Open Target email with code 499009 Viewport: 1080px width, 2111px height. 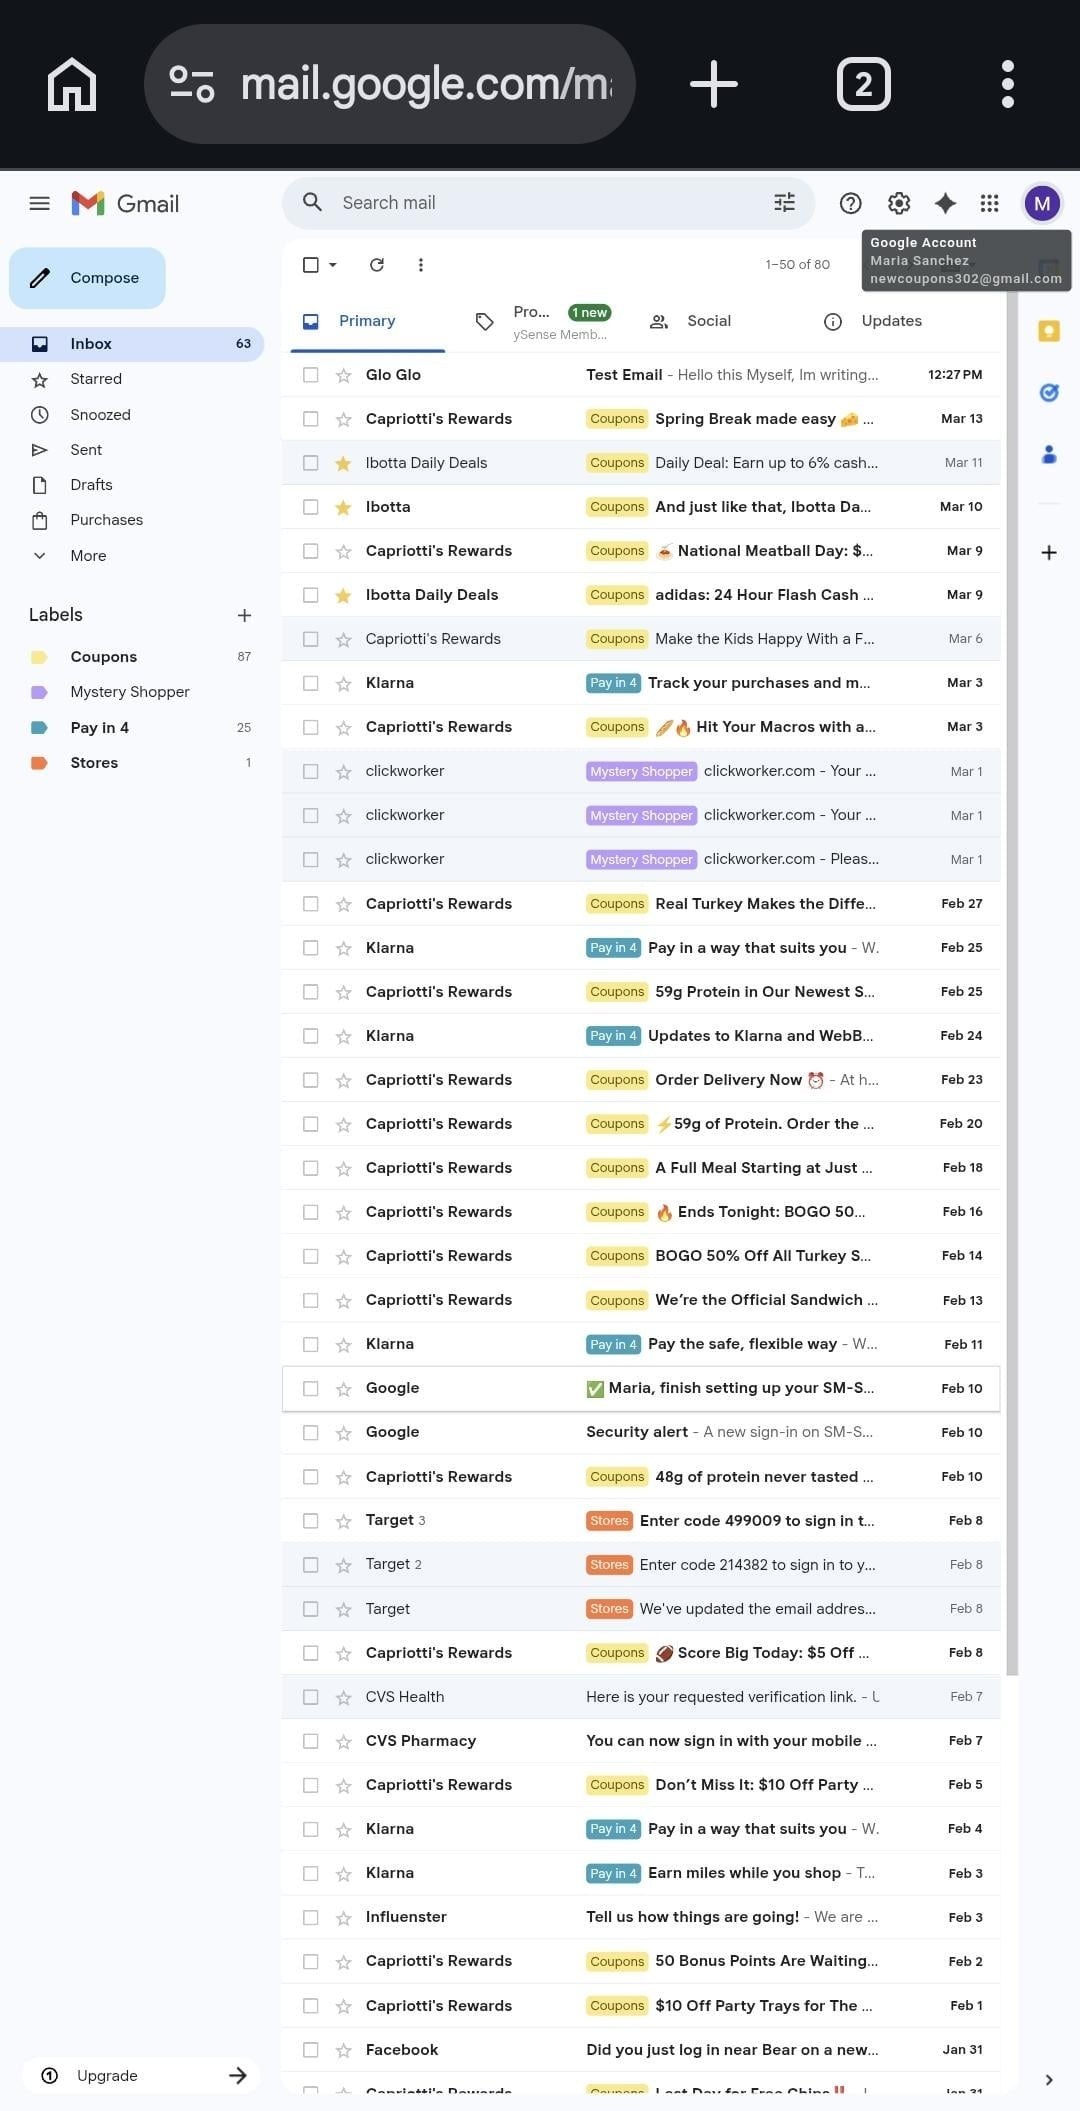[641, 1521]
